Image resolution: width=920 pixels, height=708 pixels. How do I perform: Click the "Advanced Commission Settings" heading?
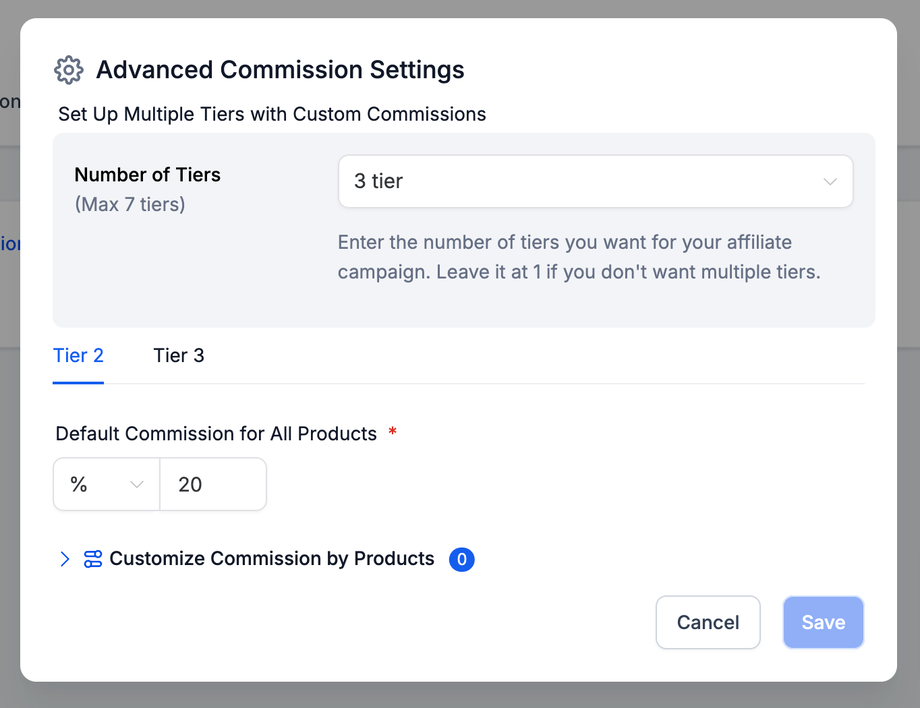click(280, 70)
